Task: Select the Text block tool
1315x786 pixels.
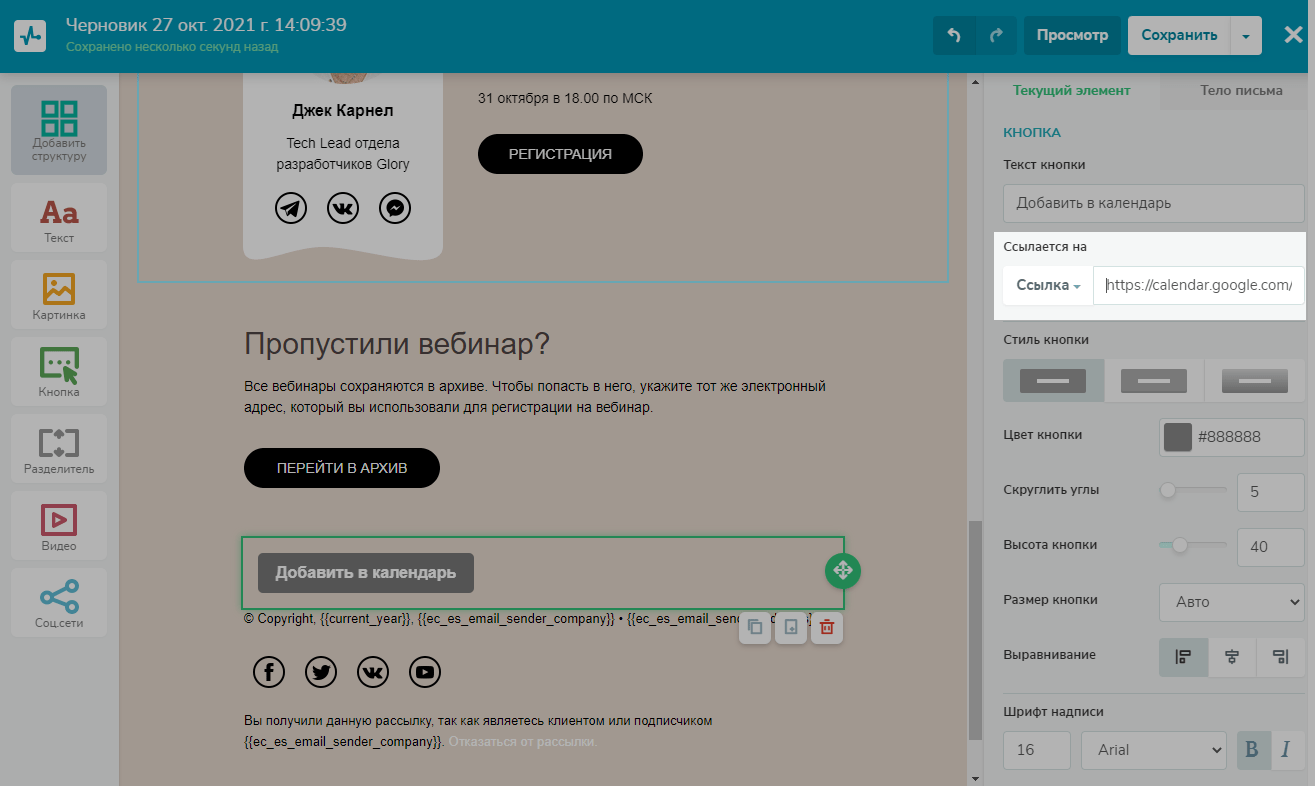Action: tap(59, 217)
